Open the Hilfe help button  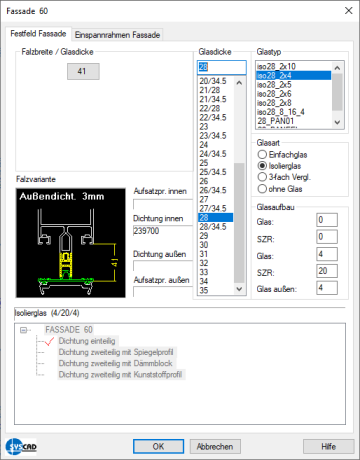328,446
